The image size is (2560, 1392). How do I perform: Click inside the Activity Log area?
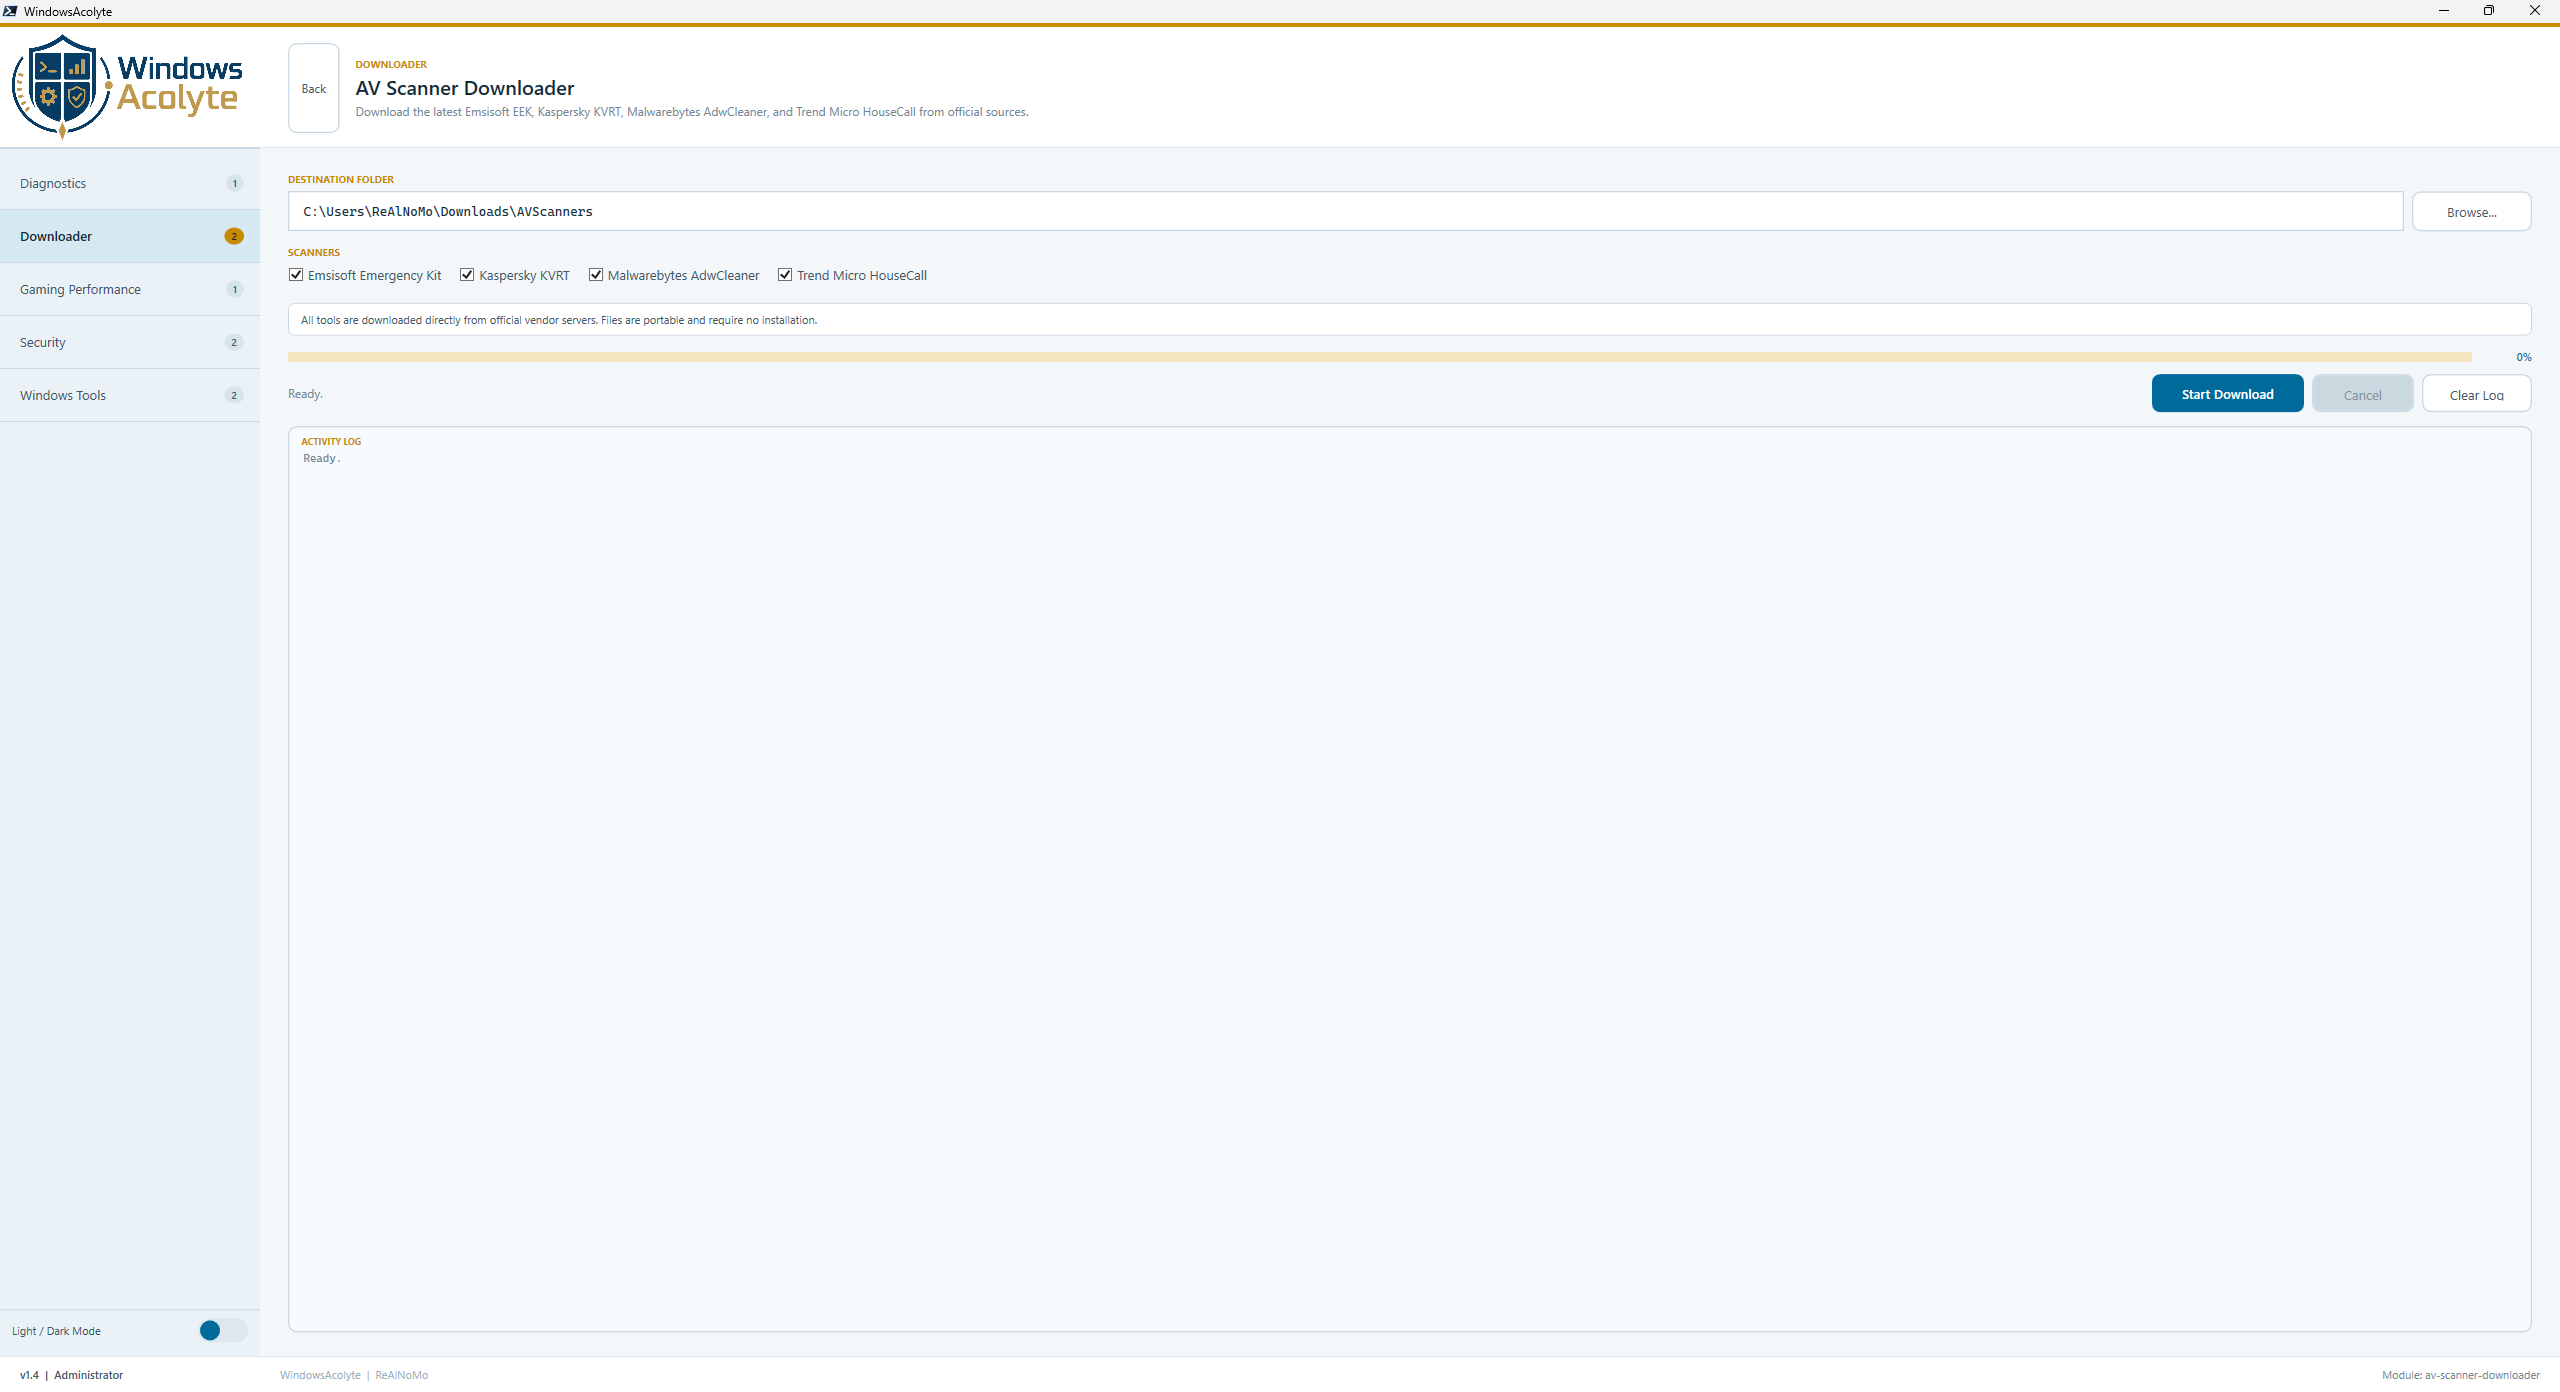click(x=1410, y=880)
